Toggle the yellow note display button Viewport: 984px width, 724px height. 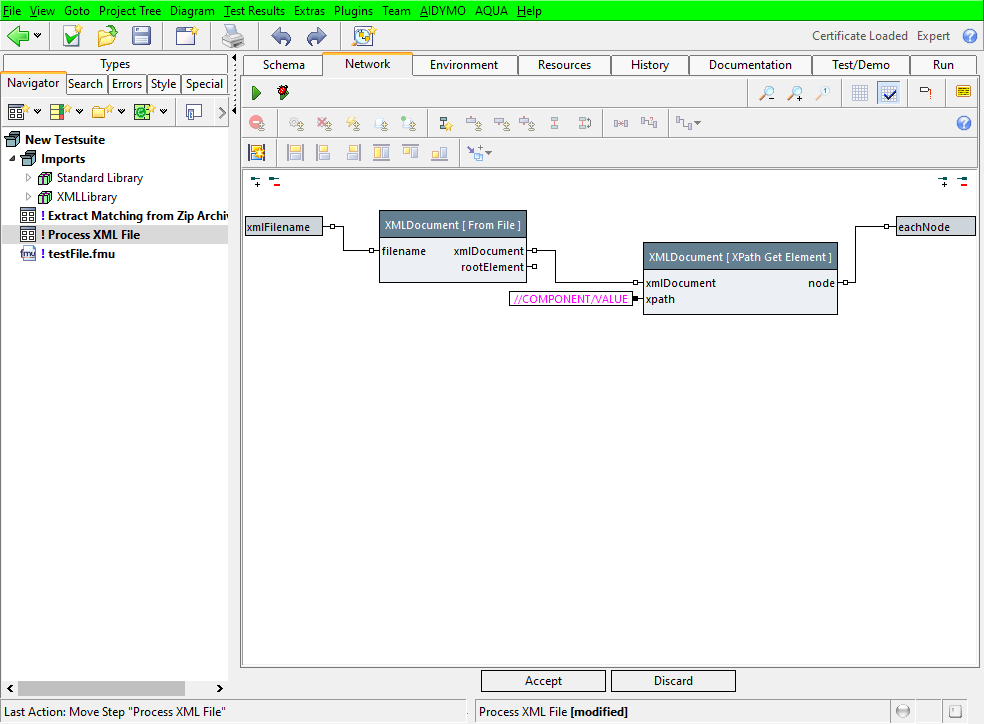click(963, 92)
